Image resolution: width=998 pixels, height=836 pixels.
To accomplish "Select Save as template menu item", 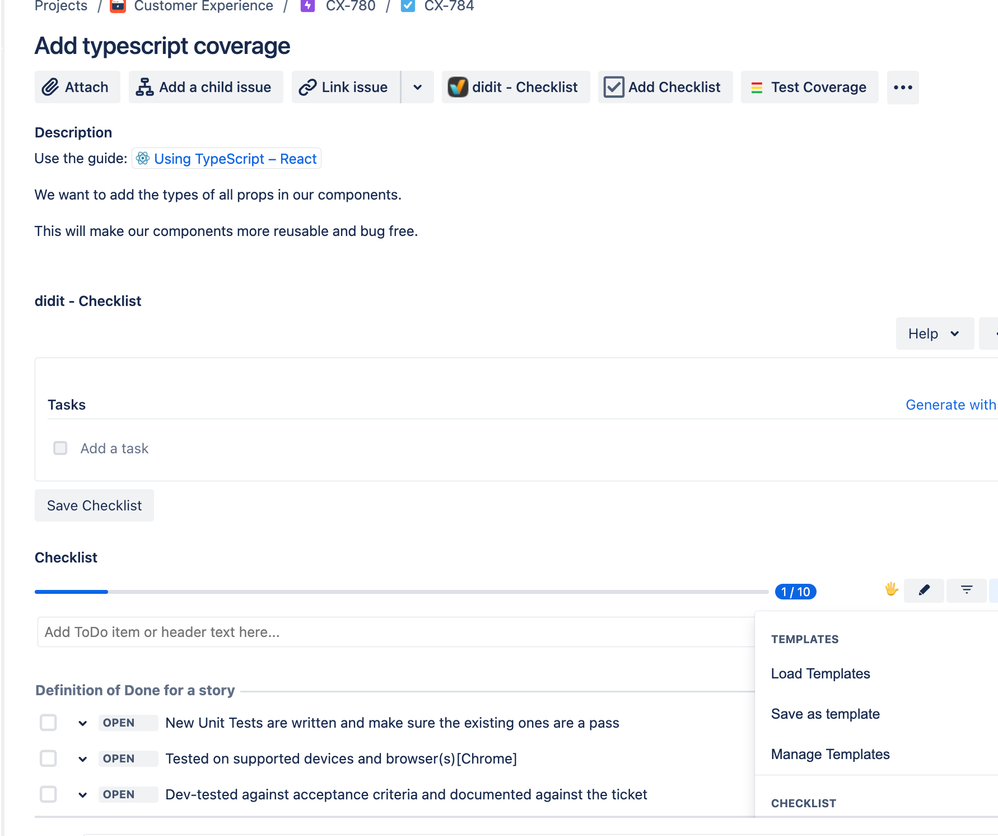I will click(x=825, y=714).
